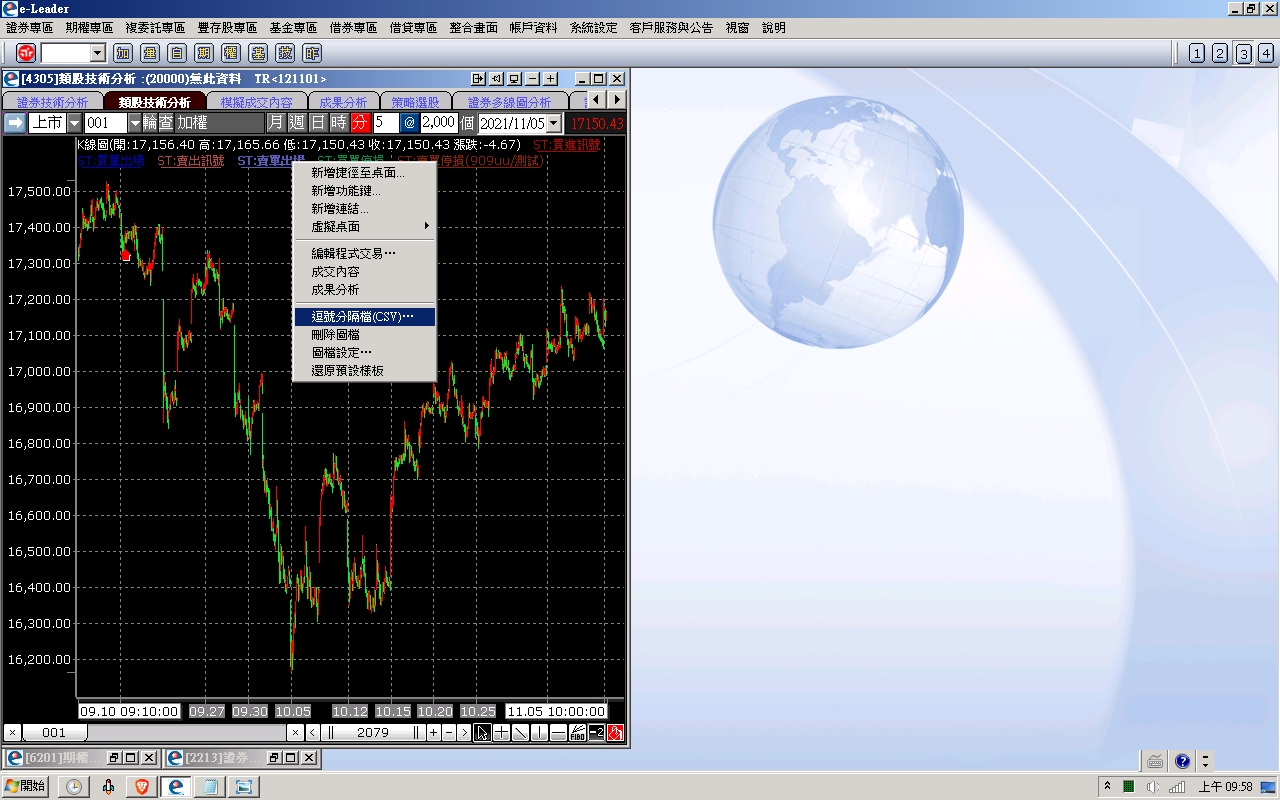This screenshot has height=800, width=1280.
Task: Switch to 證券多線圖分析 tab
Action: pyautogui.click(x=509, y=102)
